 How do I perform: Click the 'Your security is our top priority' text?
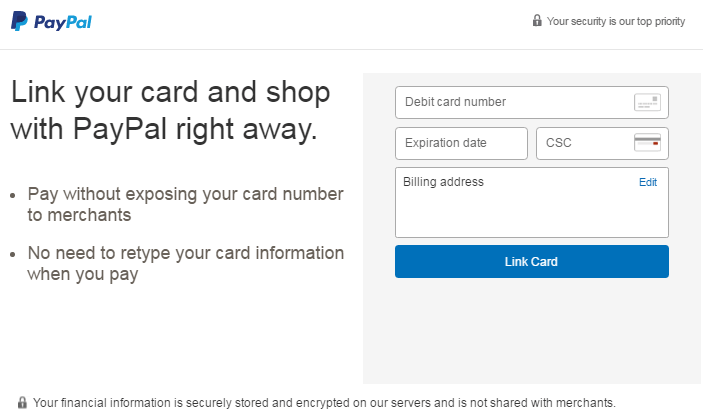tap(616, 21)
